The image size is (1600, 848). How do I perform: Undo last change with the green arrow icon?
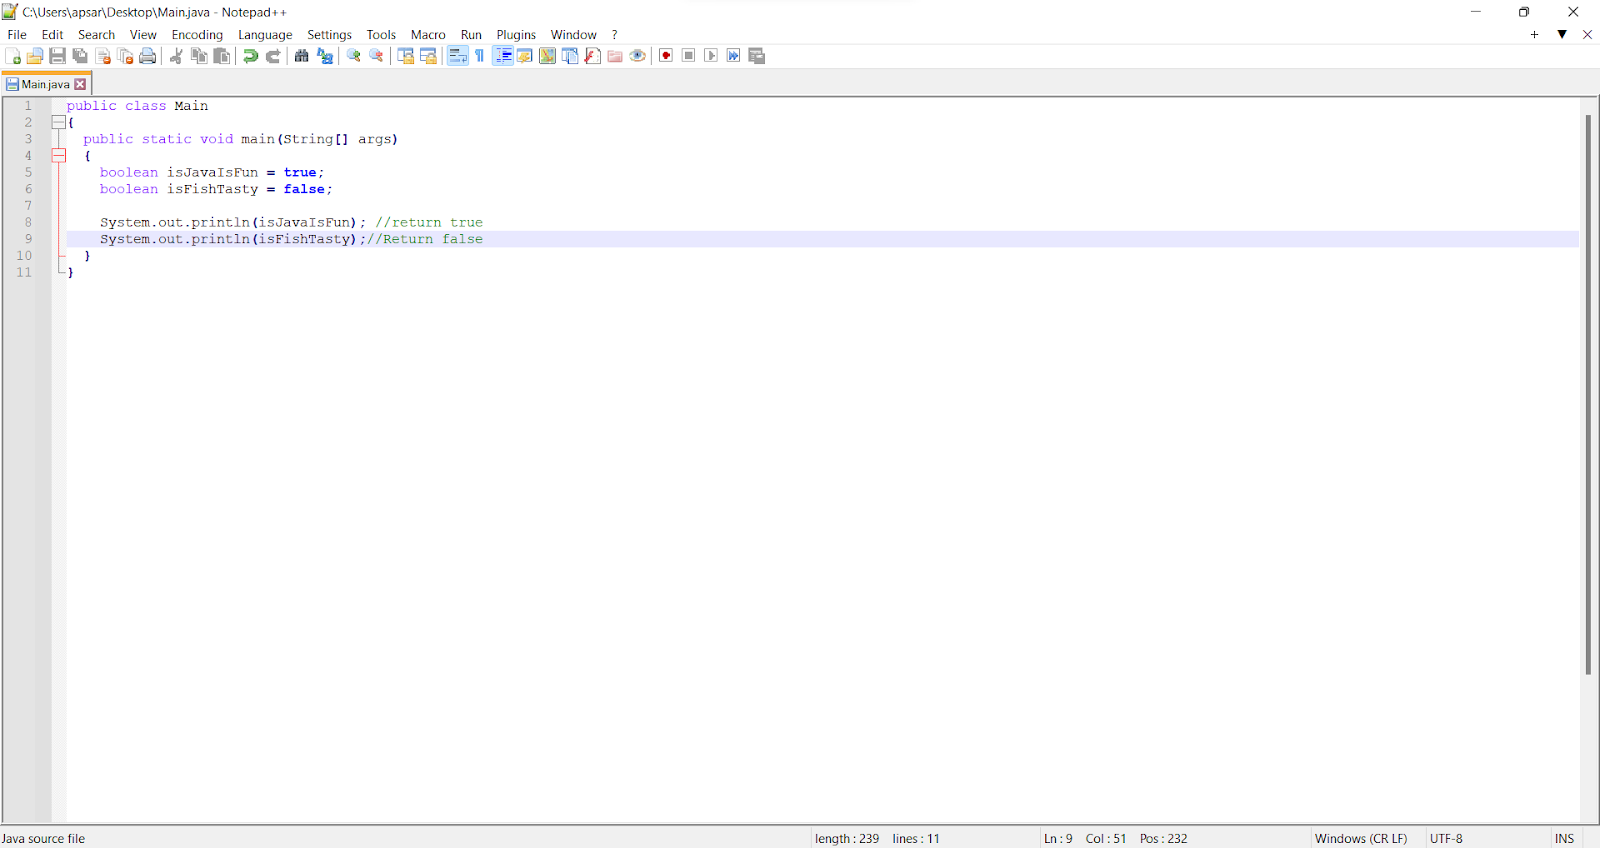250,56
